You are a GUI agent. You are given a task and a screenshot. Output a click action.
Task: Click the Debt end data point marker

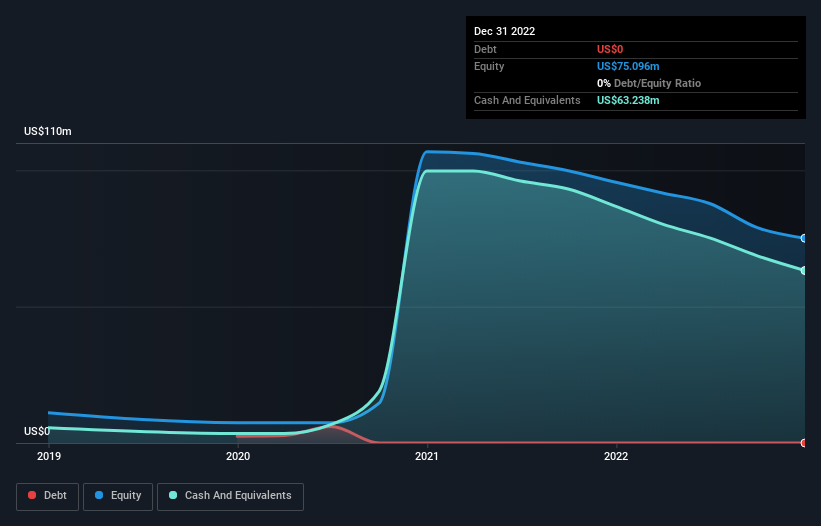pyautogui.click(x=804, y=443)
